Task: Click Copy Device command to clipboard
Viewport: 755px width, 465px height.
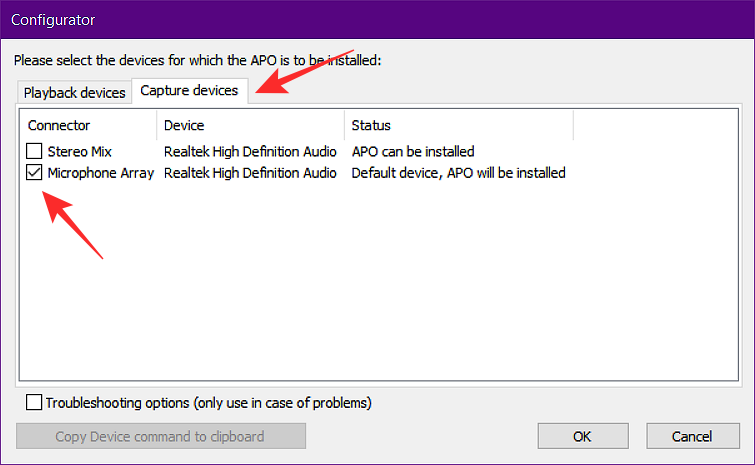Action: tap(160, 436)
